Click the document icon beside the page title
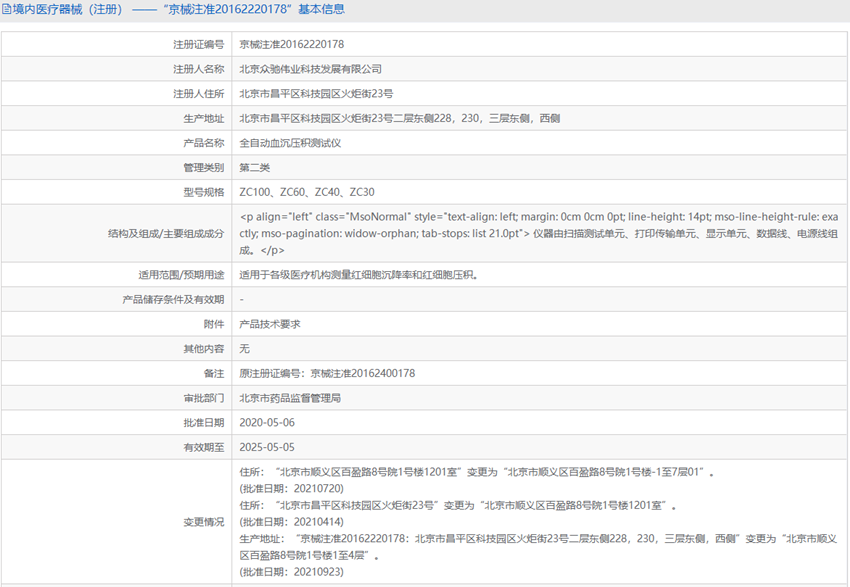The width and height of the screenshot is (850, 587). 7,9
